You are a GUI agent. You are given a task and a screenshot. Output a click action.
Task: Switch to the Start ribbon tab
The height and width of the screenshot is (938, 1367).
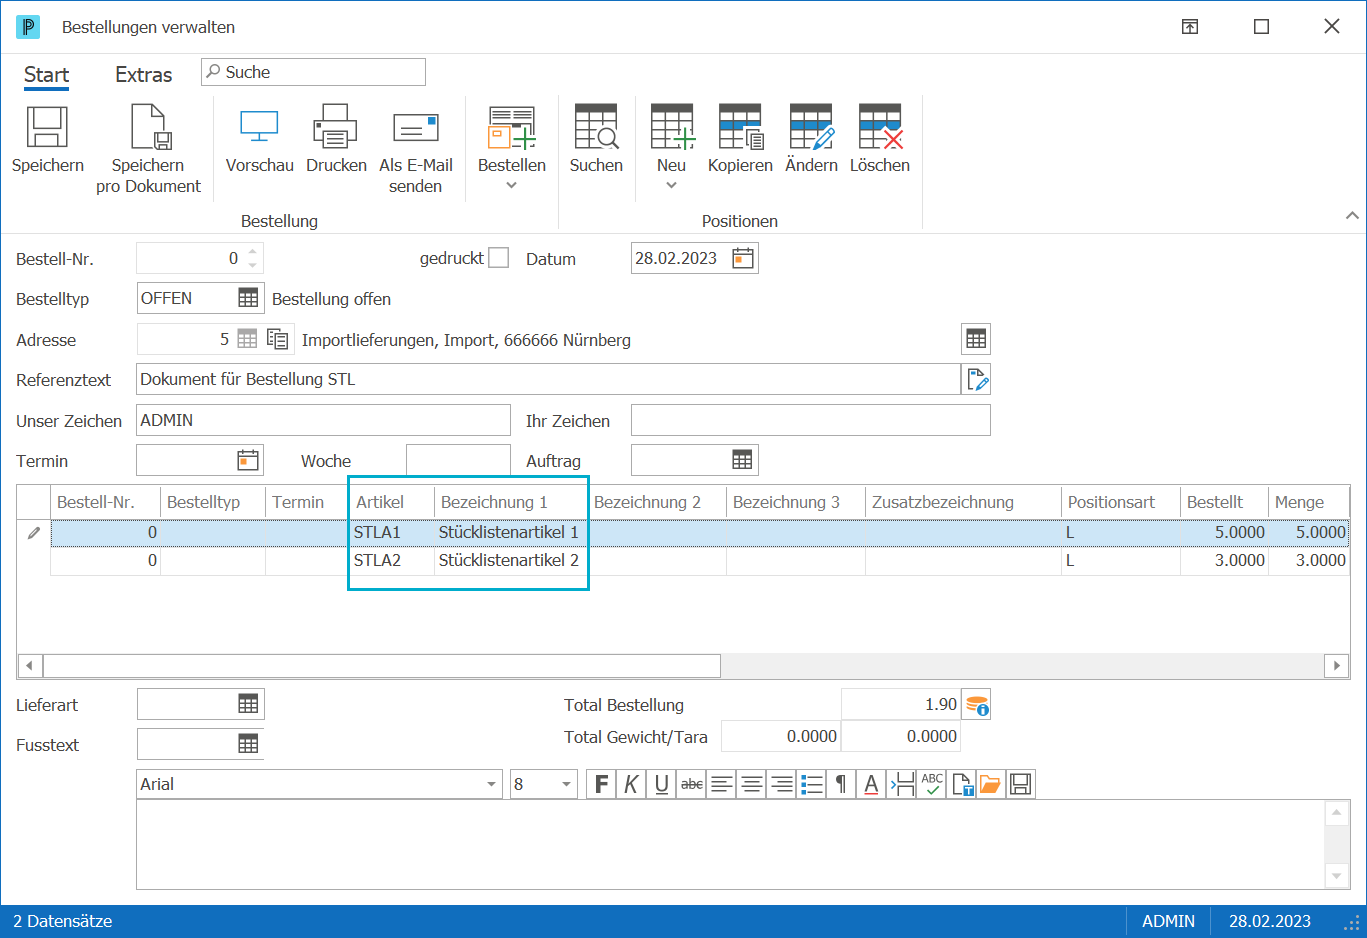click(x=47, y=75)
